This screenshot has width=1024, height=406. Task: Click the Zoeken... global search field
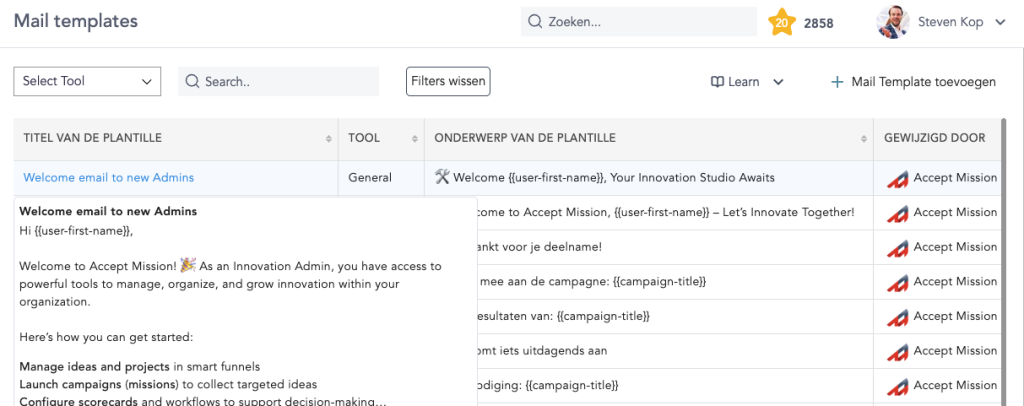639,22
